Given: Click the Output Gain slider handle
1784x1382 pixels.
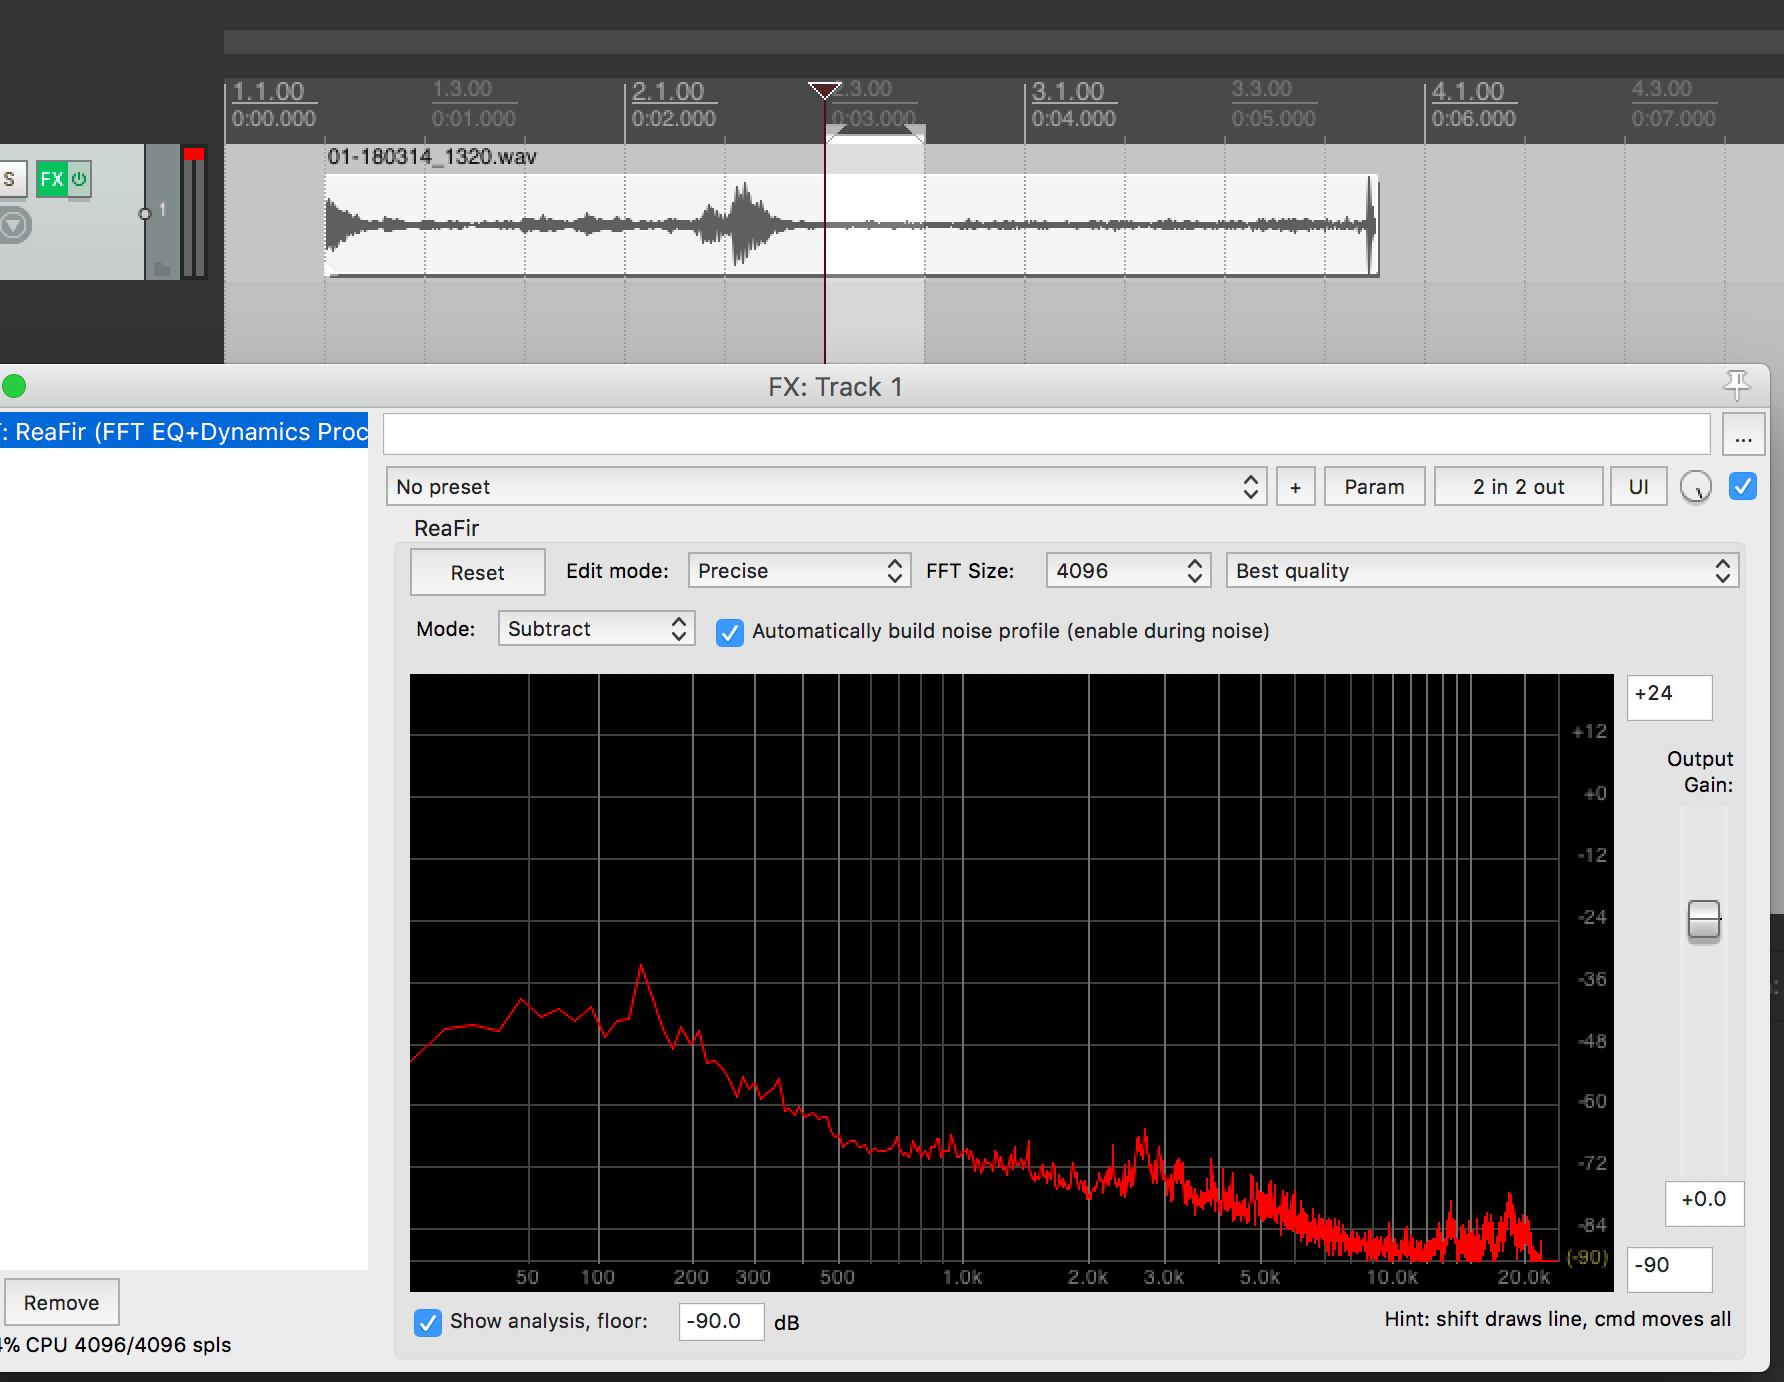Looking at the screenshot, I should tap(1703, 920).
